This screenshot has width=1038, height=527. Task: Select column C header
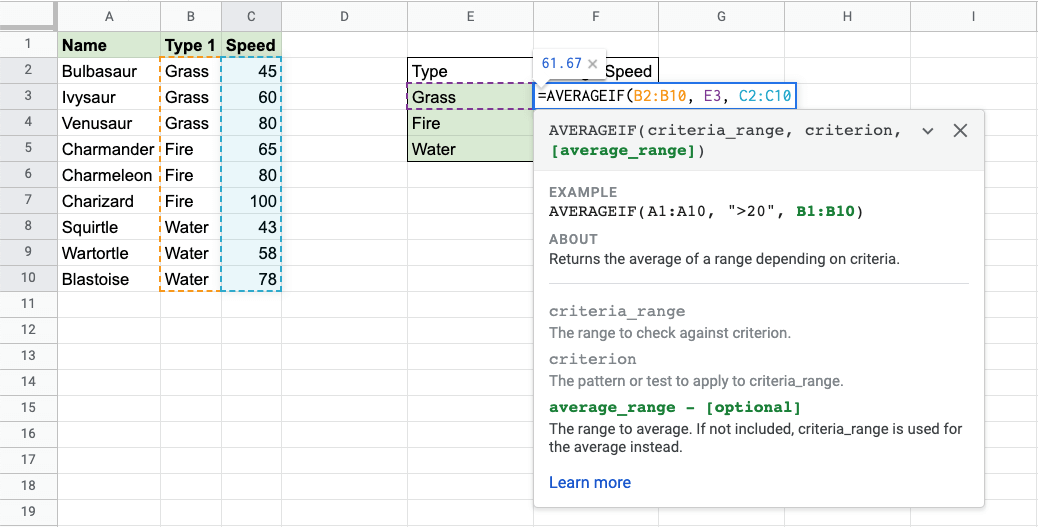[x=251, y=16]
